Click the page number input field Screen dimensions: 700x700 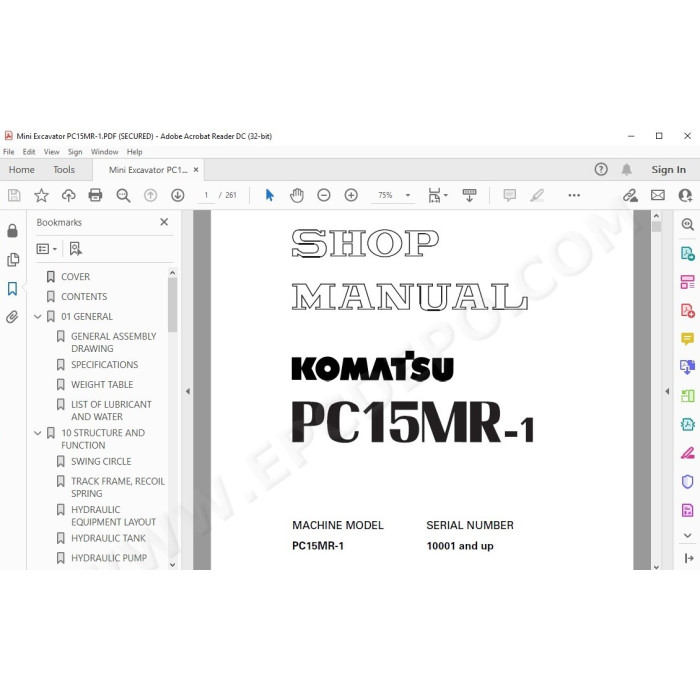[x=206, y=195]
